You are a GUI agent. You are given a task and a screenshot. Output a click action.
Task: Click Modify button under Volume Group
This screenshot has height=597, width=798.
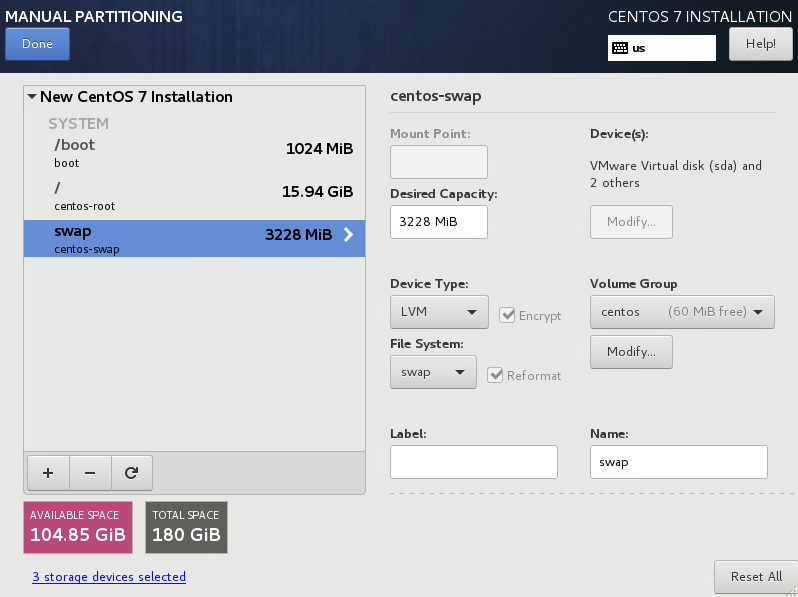pos(631,352)
